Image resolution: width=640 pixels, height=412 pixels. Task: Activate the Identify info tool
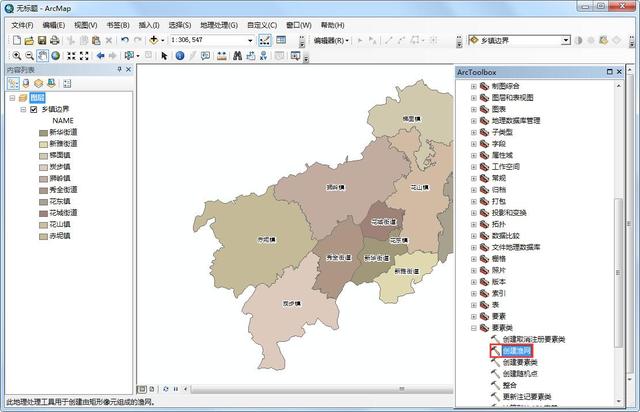180,56
